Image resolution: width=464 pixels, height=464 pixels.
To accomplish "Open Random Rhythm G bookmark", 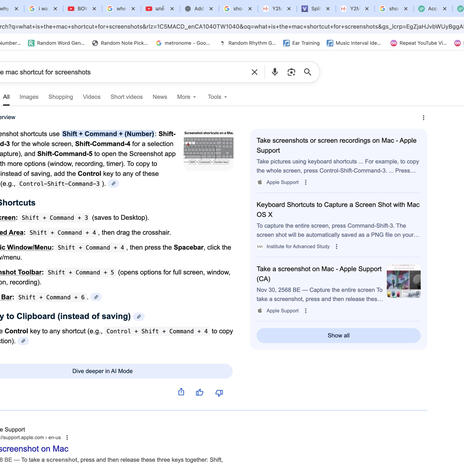I will [247, 43].
